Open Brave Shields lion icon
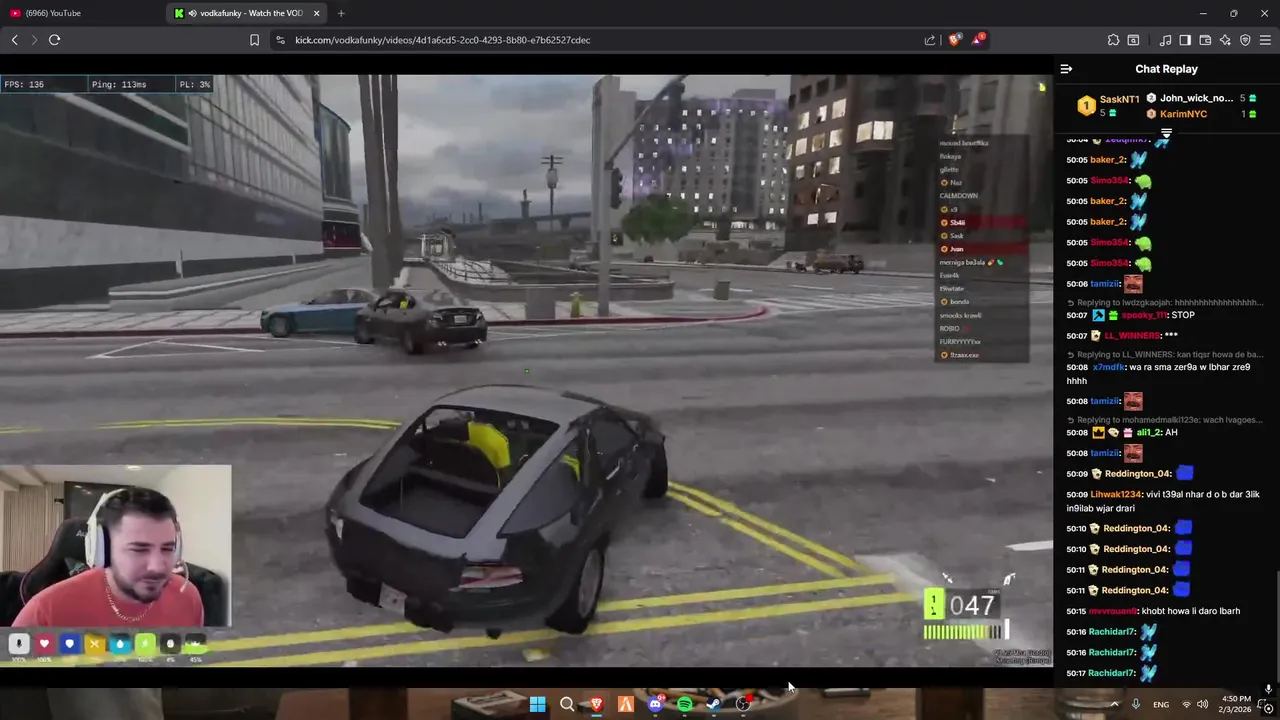1280x720 pixels. (955, 40)
